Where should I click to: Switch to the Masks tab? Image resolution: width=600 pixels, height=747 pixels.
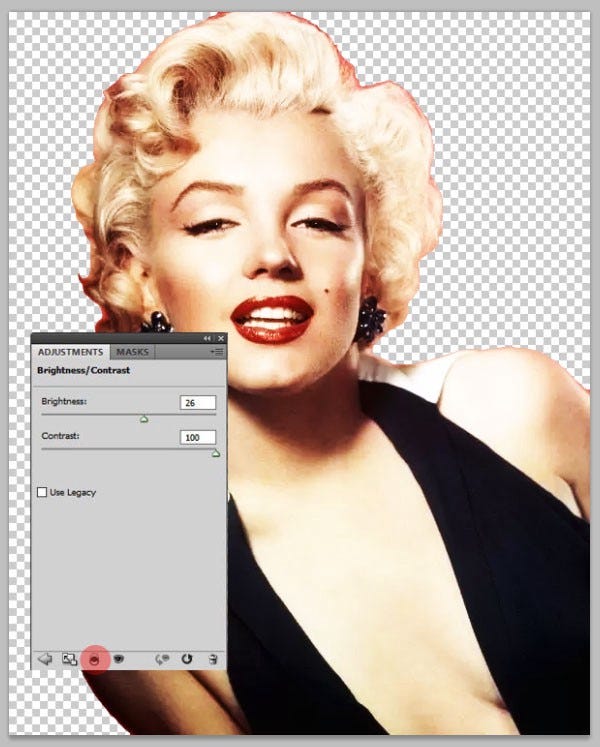[132, 352]
